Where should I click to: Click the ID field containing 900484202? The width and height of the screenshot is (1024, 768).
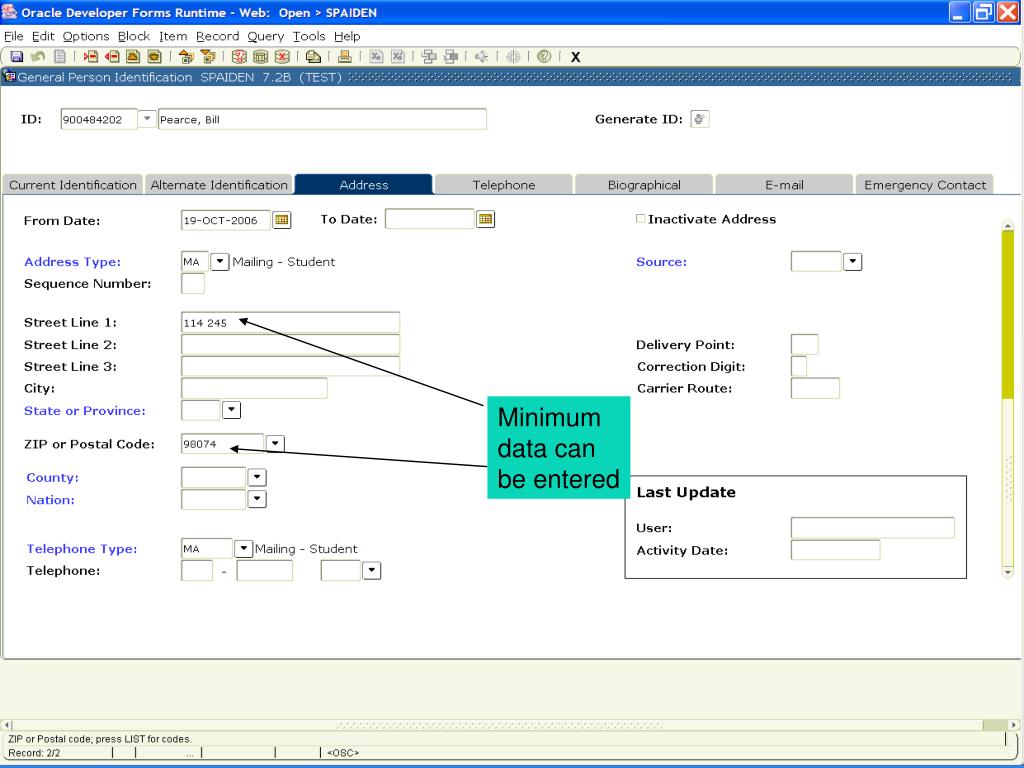coord(99,120)
